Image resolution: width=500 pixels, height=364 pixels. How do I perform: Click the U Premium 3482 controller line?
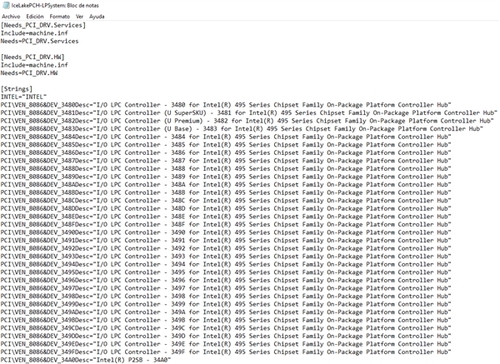pyautogui.click(x=247, y=121)
